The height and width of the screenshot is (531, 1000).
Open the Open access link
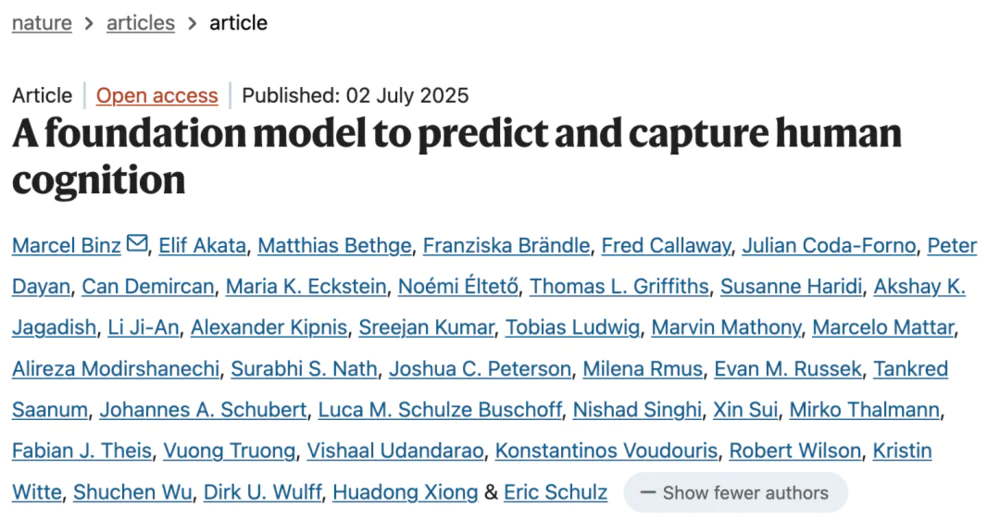157,96
